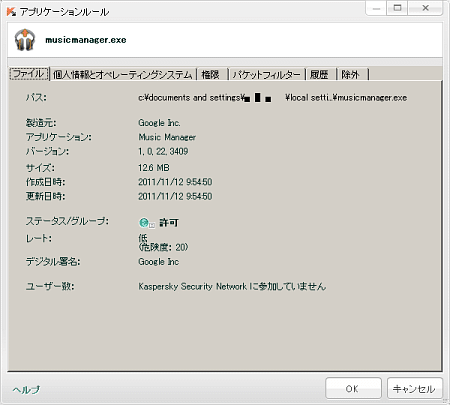Click the musicmanager.exe header title
Image resolution: width=450 pixels, height=405 pixels.
coord(86,40)
